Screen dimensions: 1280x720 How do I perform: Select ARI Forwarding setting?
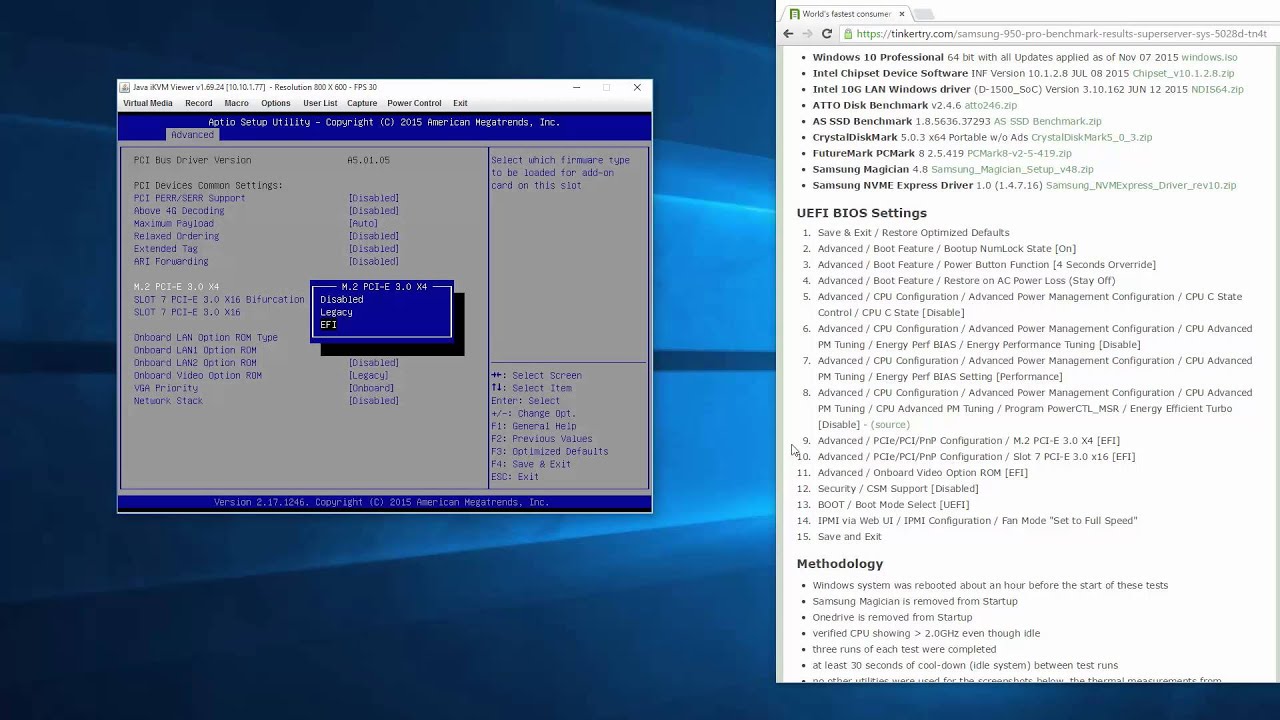click(171, 262)
